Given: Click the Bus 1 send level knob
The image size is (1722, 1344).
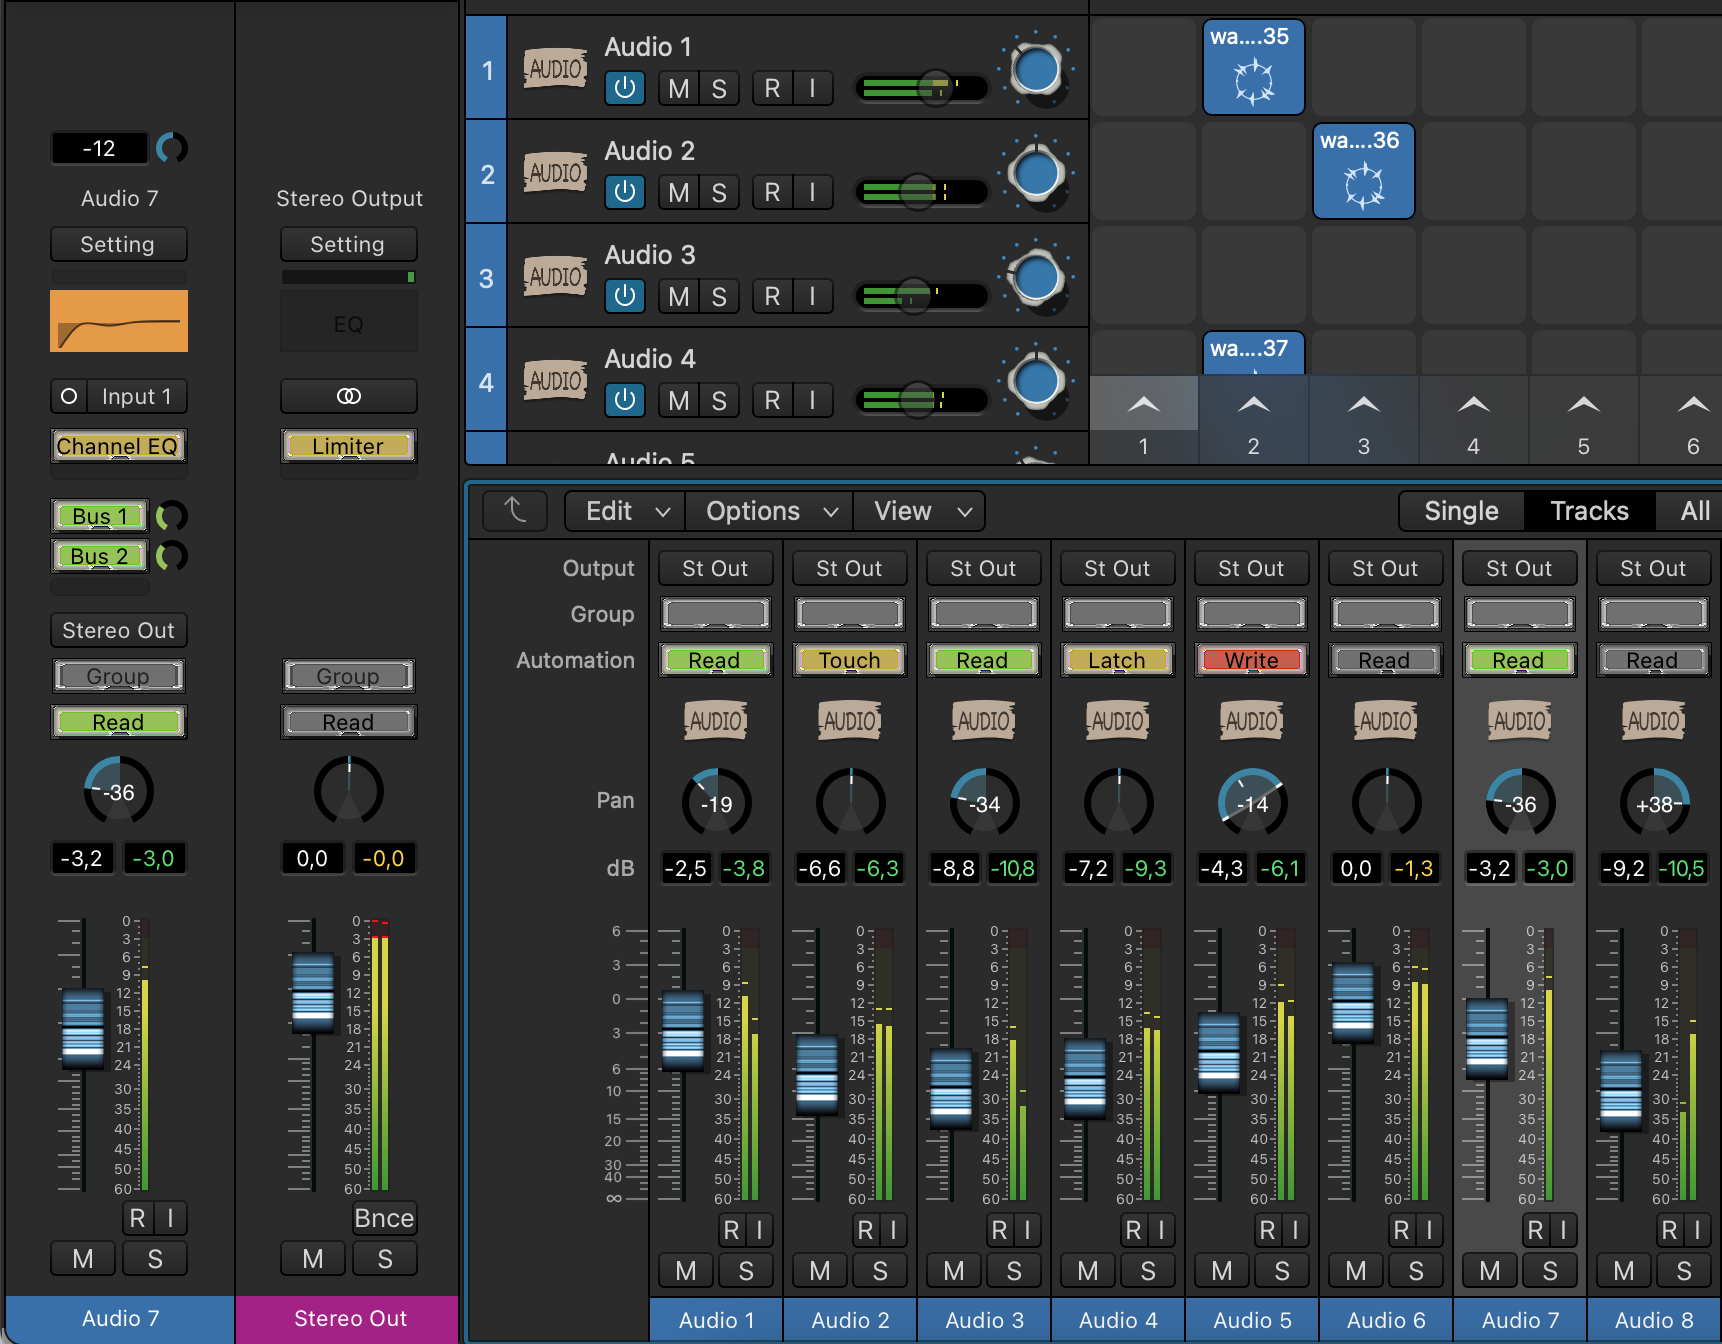Looking at the screenshot, I should point(172,516).
